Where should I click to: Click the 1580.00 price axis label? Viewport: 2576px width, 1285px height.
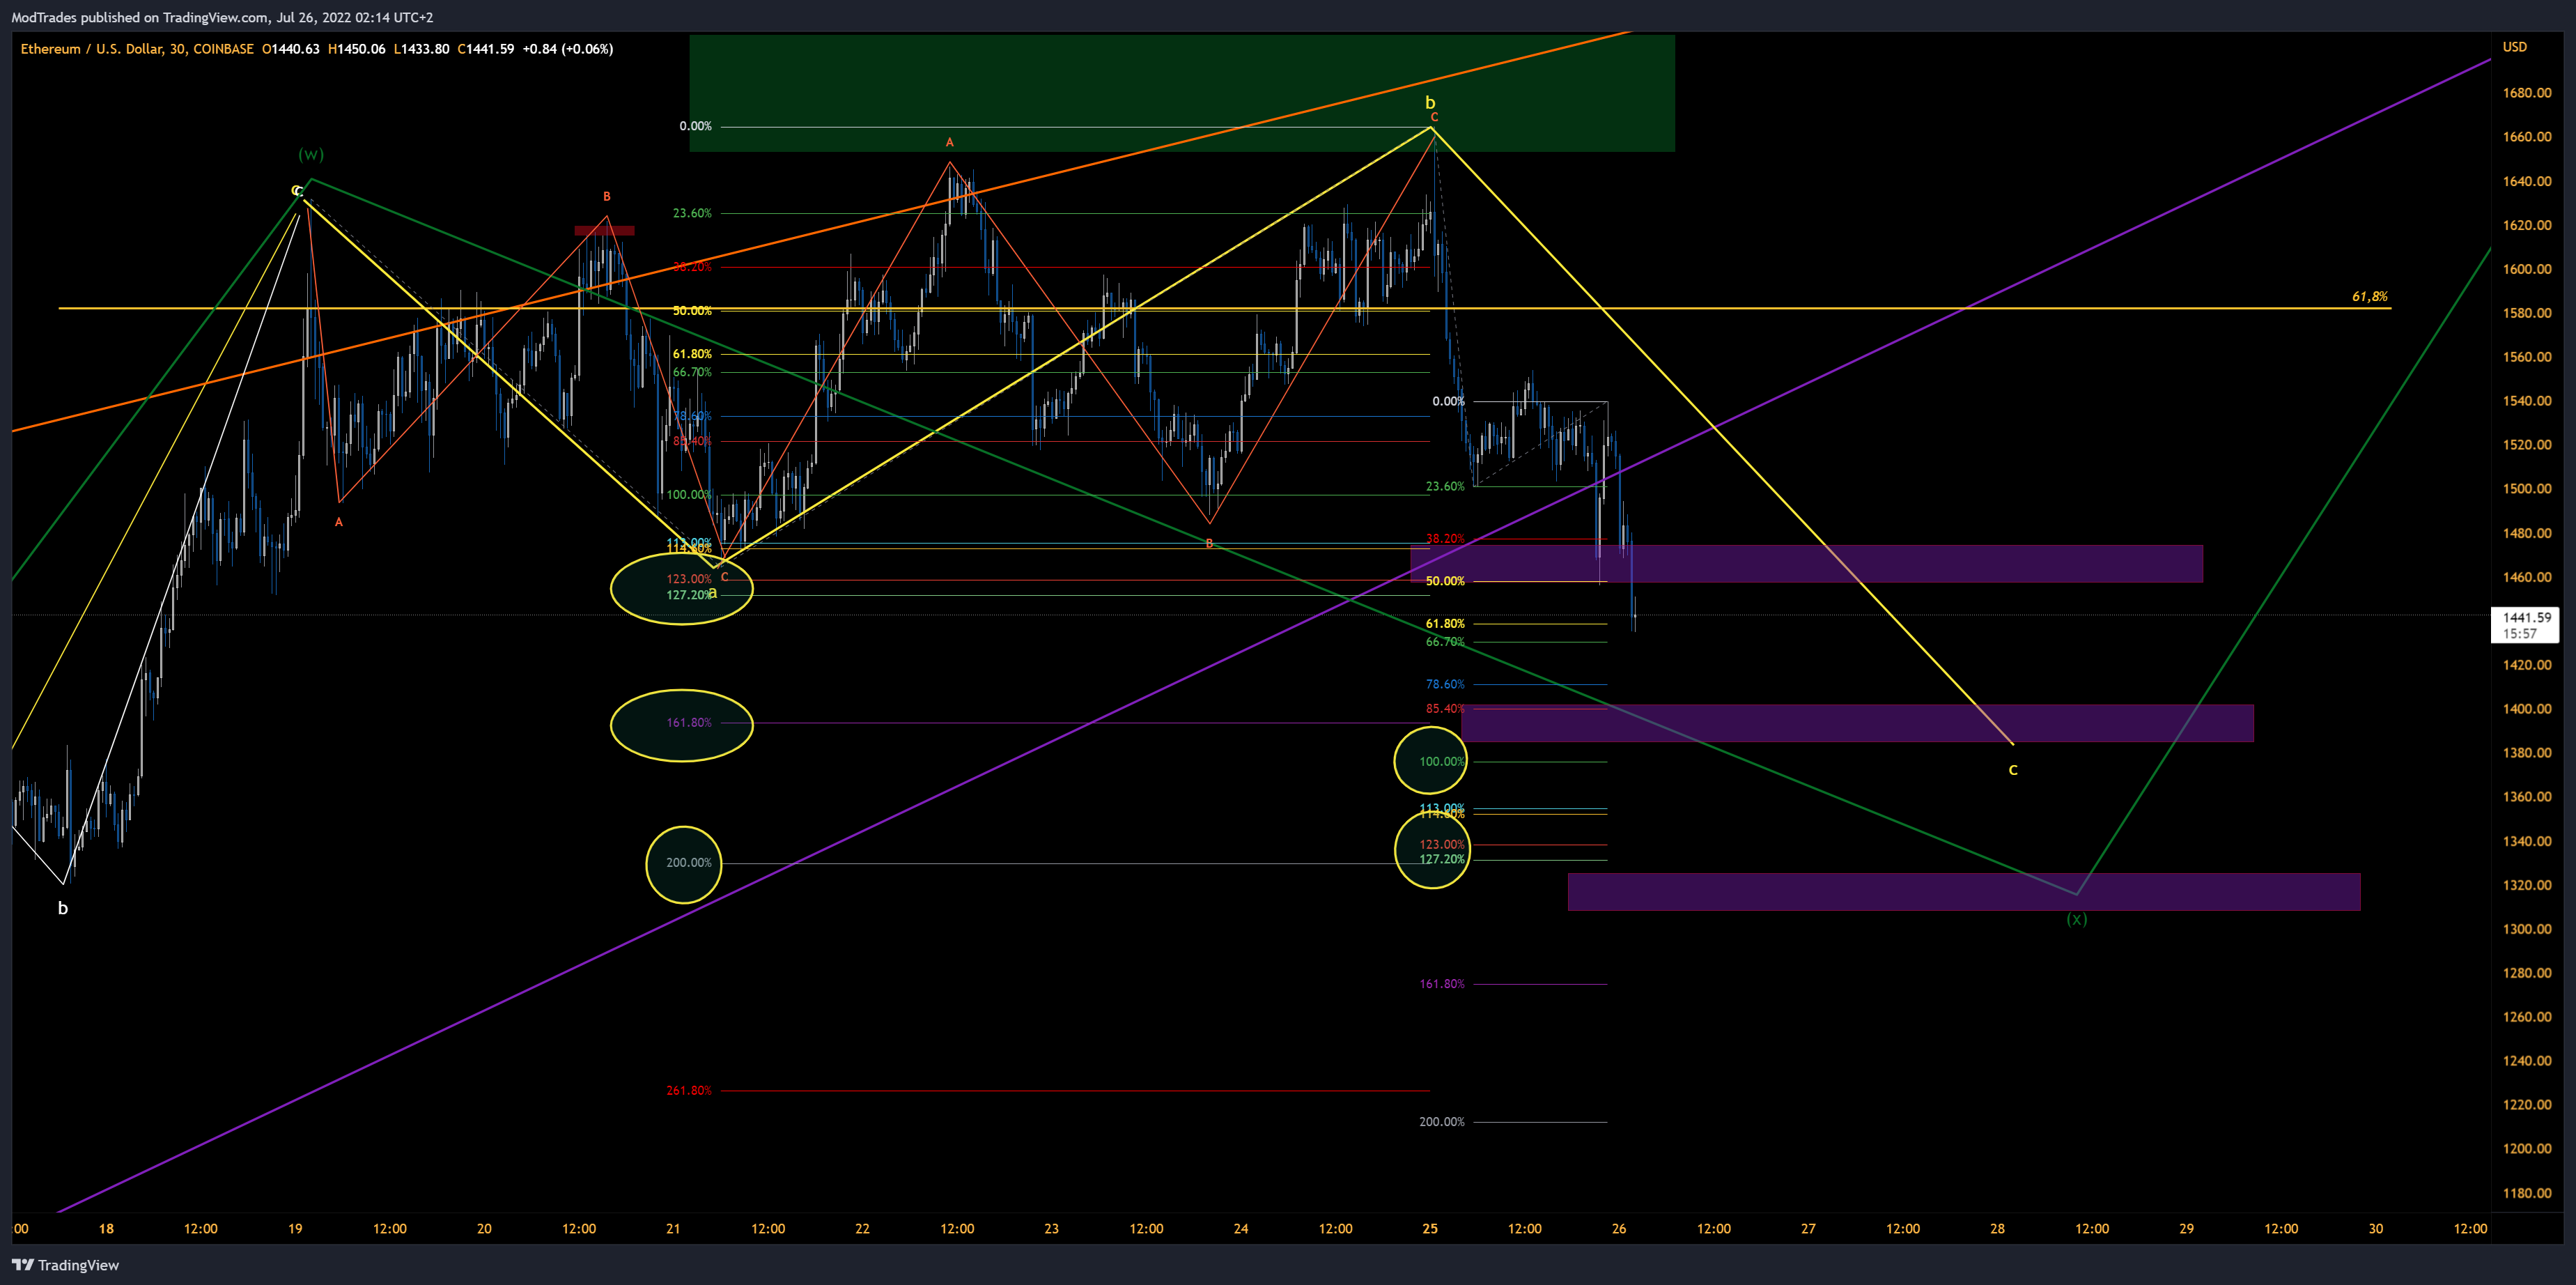point(2527,313)
